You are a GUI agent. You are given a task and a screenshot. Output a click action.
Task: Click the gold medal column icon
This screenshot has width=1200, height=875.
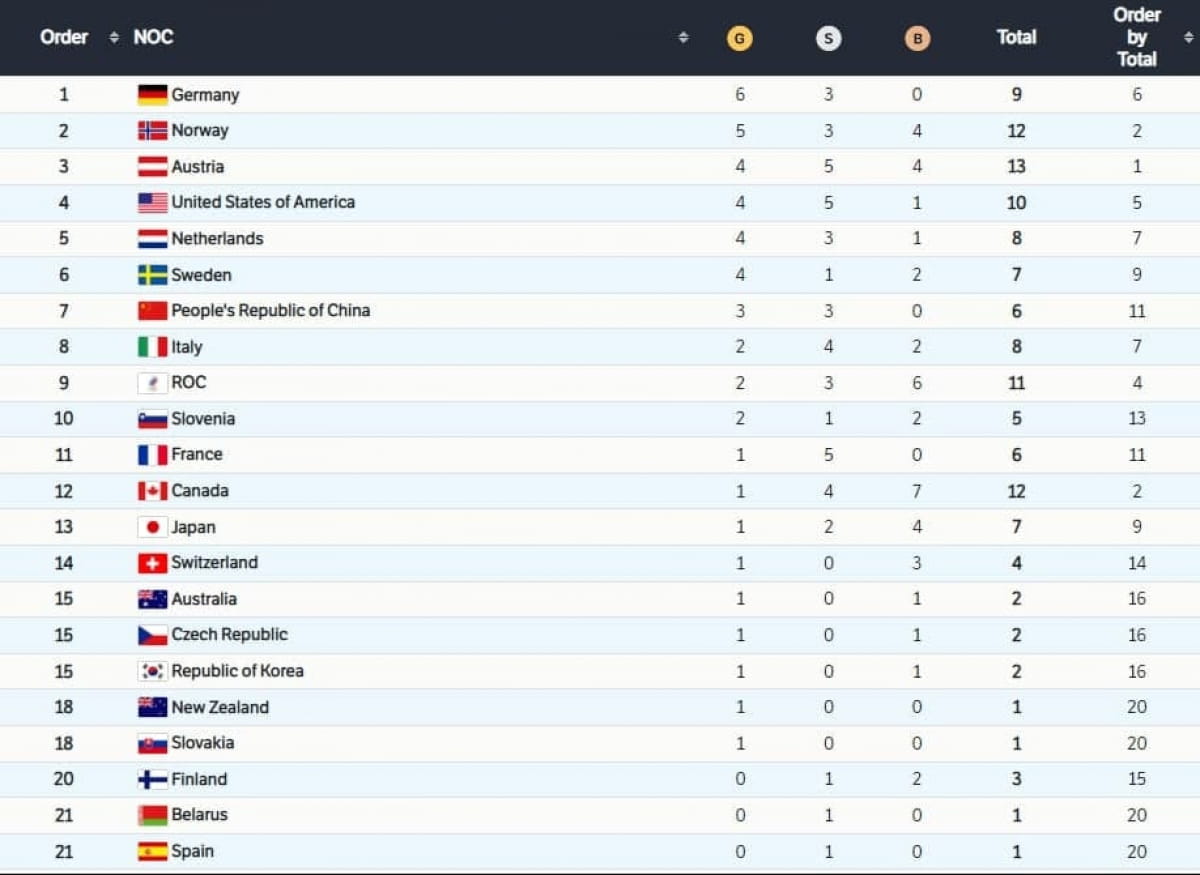click(740, 39)
